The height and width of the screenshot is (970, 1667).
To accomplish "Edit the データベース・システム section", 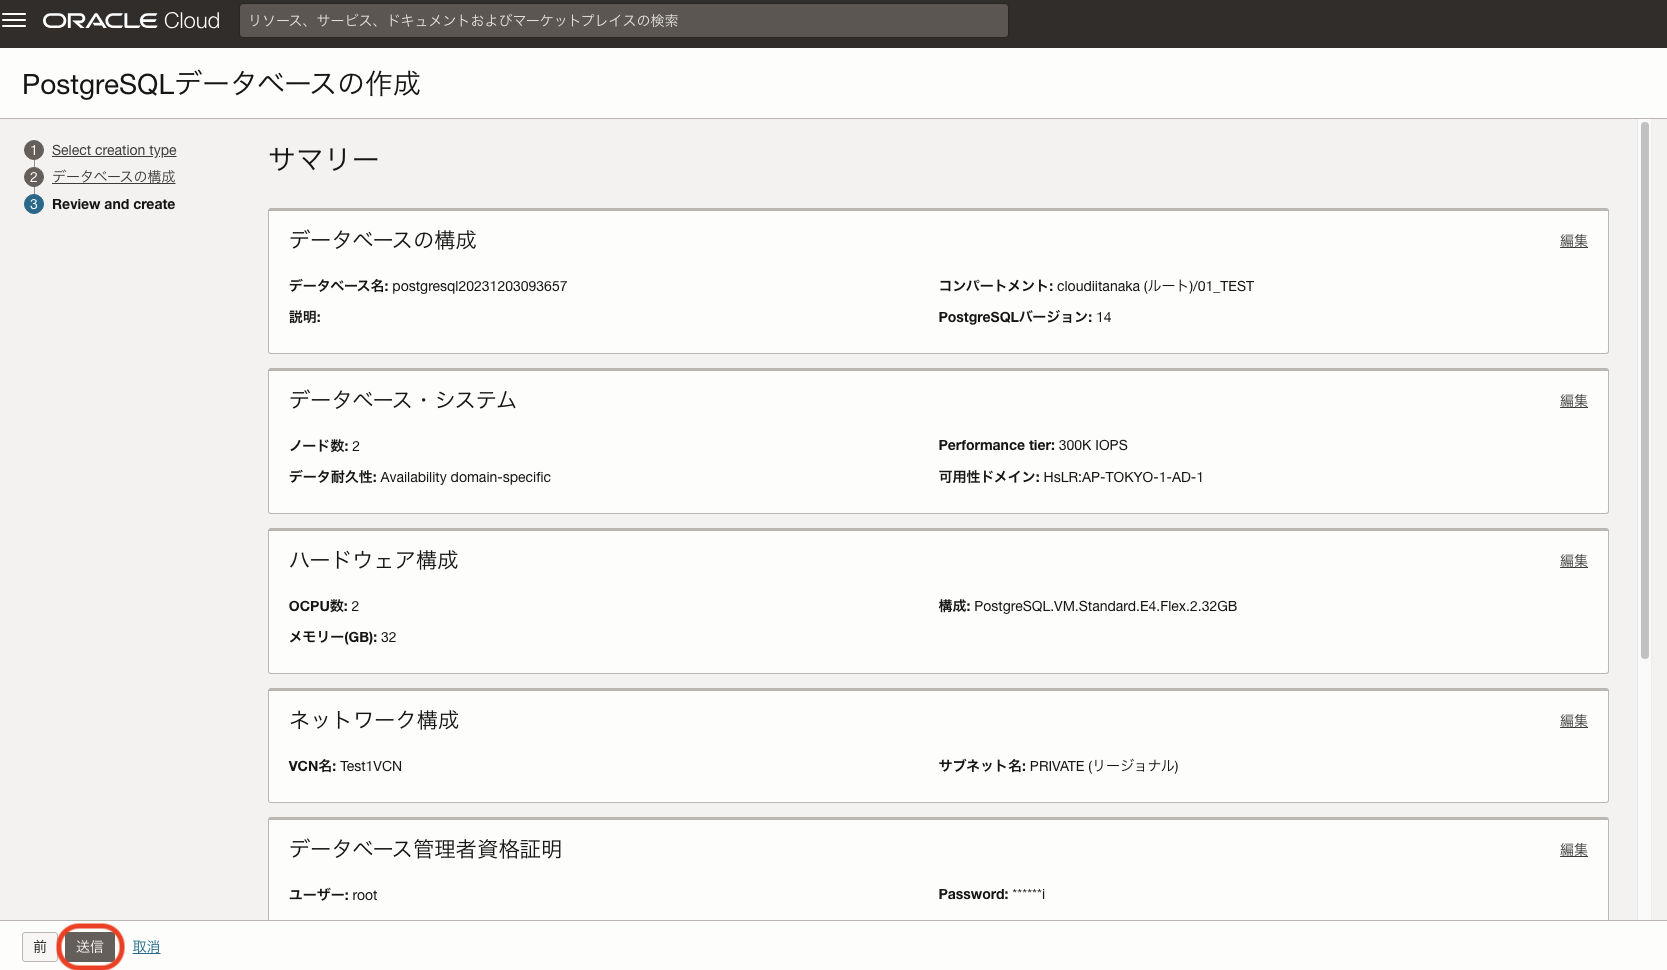I will [1573, 401].
